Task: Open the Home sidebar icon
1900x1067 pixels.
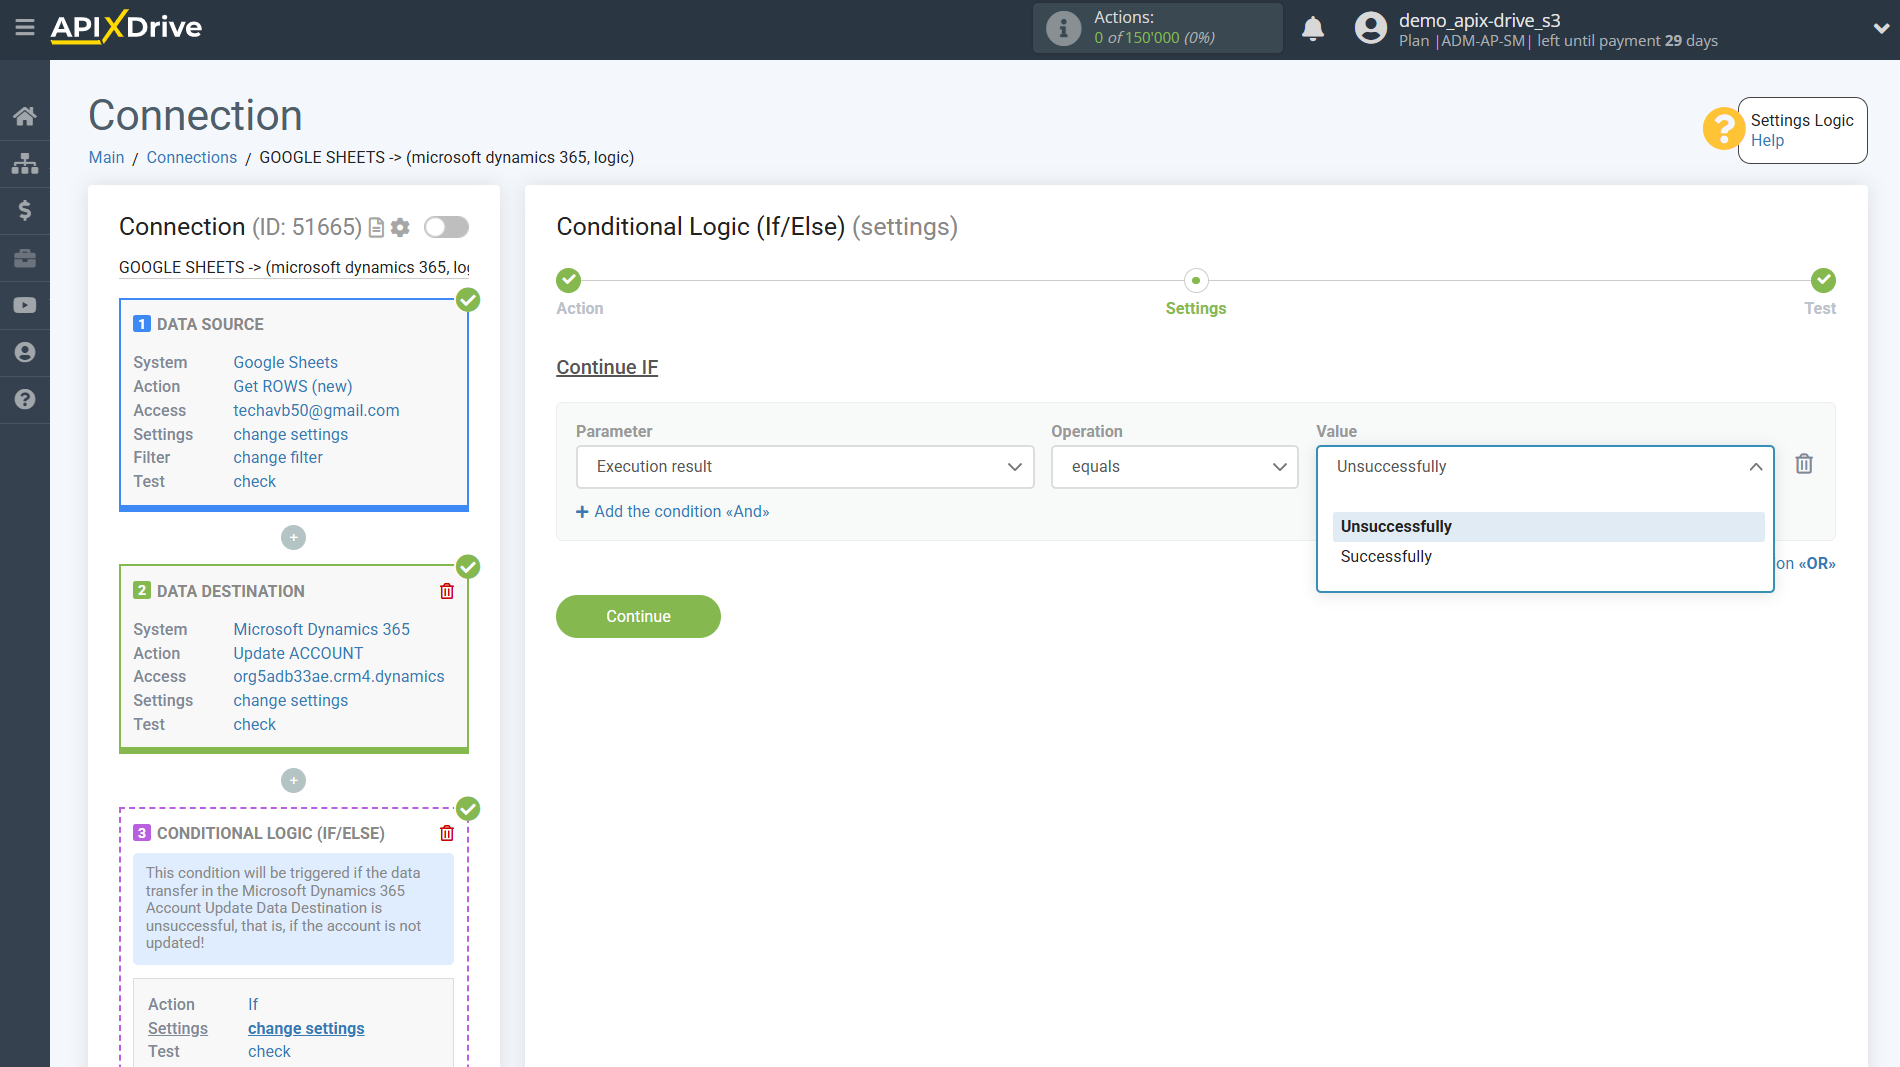Action: click(x=25, y=116)
